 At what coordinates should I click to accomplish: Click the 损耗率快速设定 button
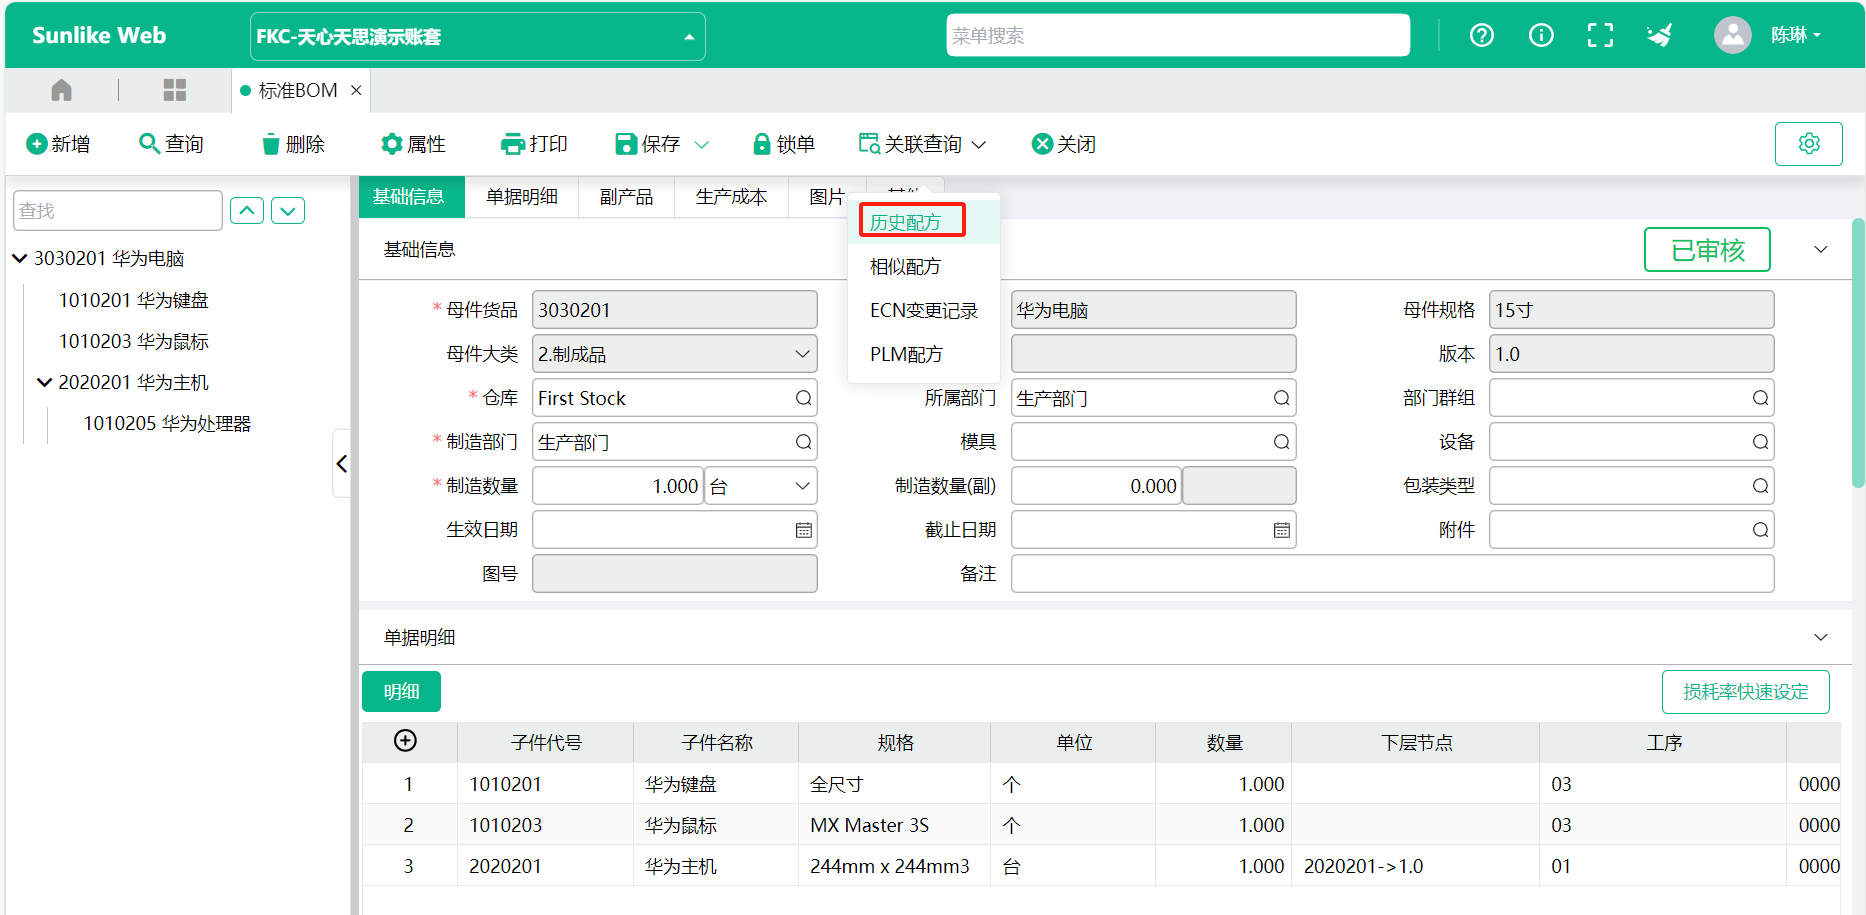(x=1745, y=691)
